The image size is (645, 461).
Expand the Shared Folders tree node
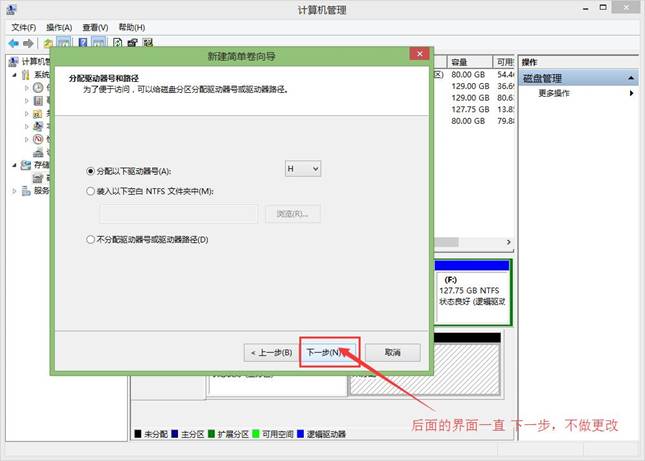pos(27,114)
